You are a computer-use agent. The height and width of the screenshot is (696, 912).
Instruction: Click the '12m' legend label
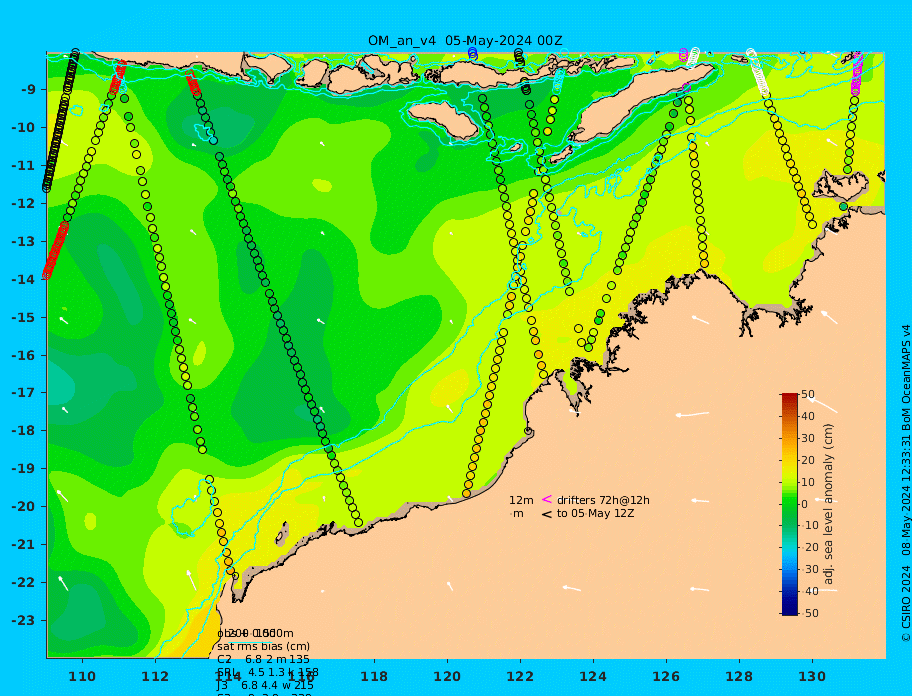pyautogui.click(x=521, y=500)
